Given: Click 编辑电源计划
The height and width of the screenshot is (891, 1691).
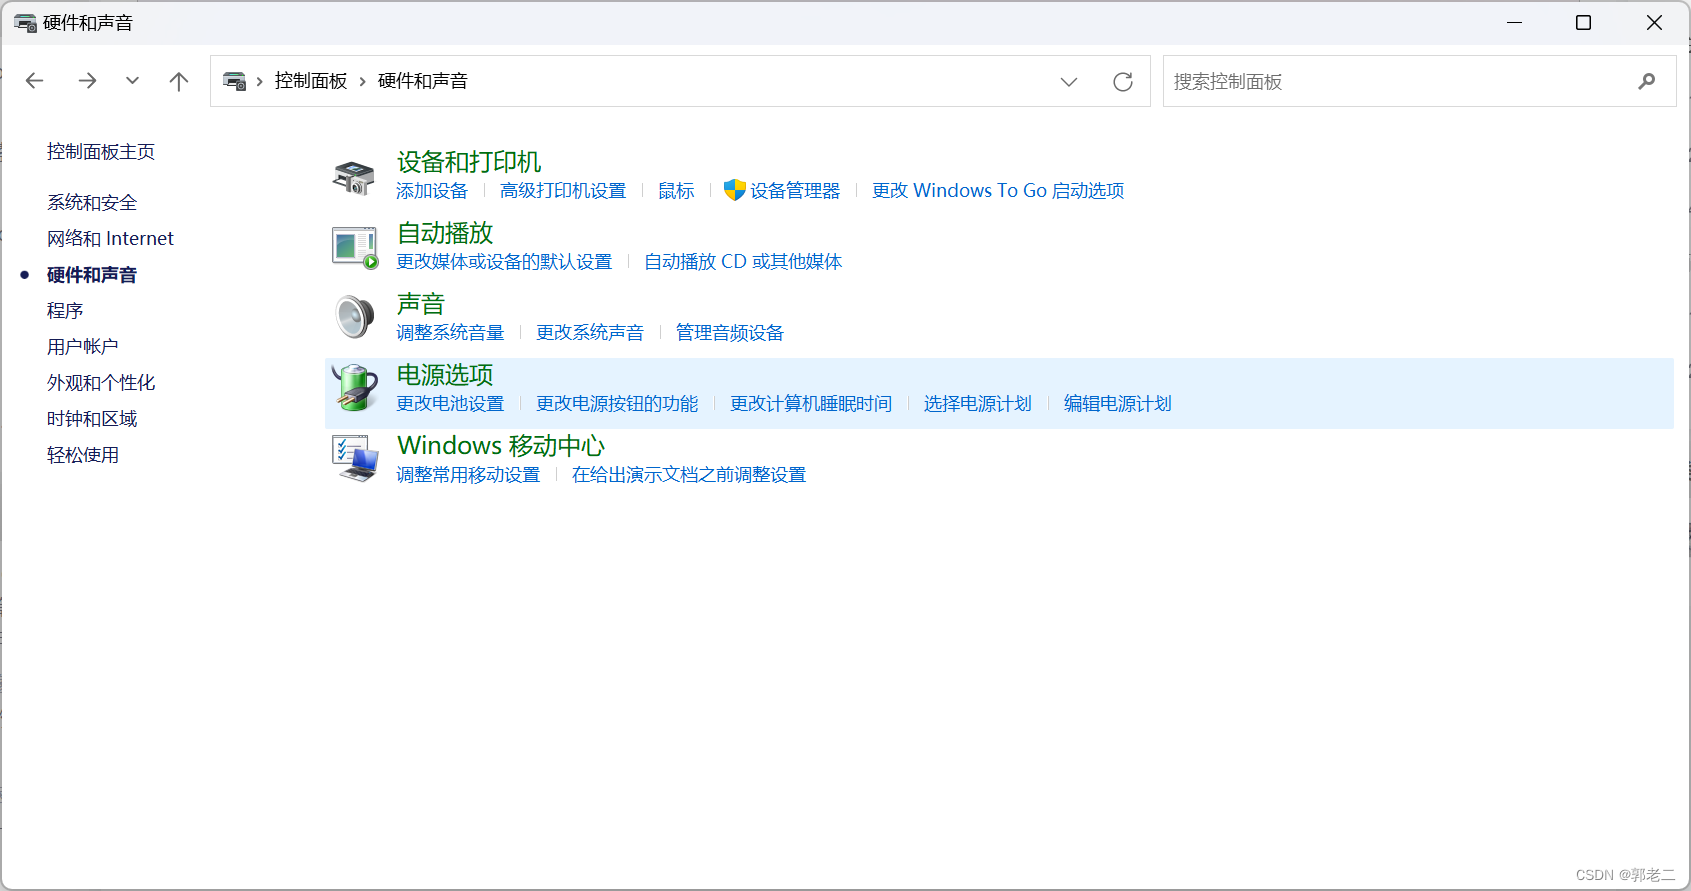Looking at the screenshot, I should (1118, 403).
